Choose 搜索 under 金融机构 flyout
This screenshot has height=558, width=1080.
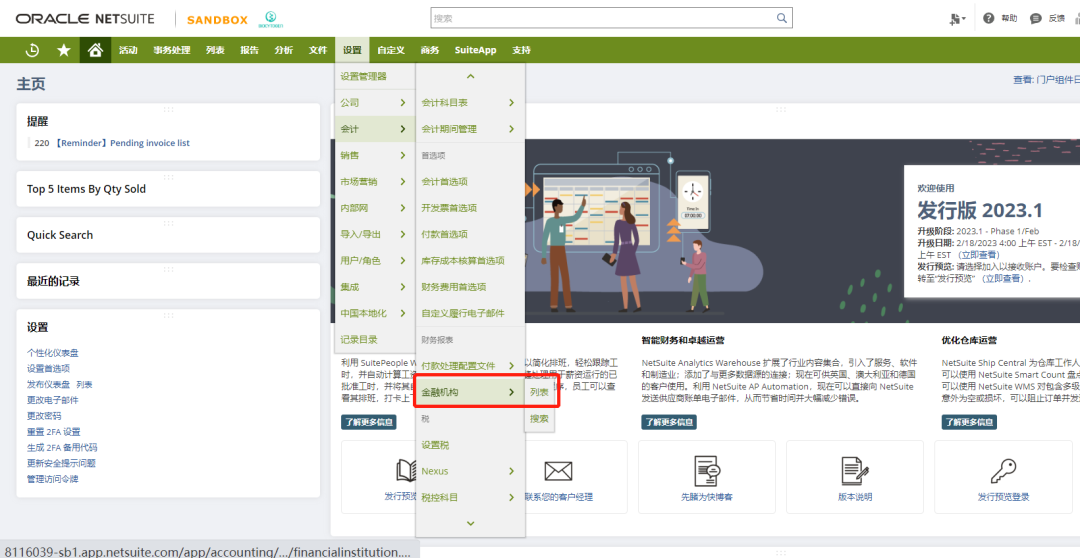pos(539,419)
